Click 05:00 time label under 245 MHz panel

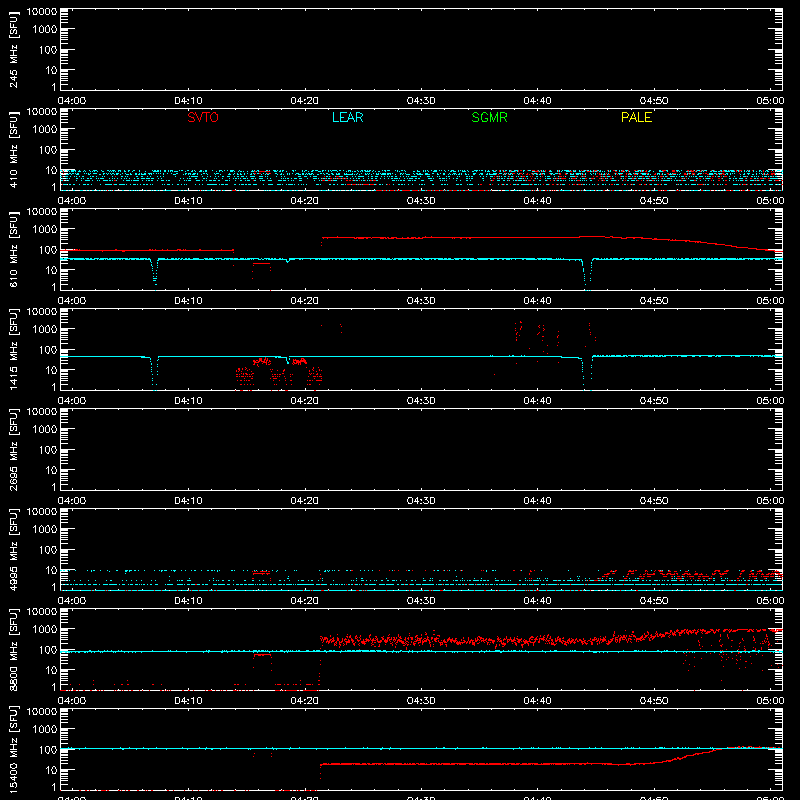click(x=770, y=101)
